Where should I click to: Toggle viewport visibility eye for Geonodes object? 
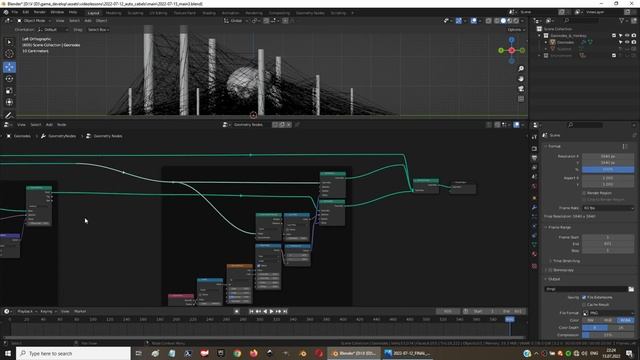coord(627,42)
